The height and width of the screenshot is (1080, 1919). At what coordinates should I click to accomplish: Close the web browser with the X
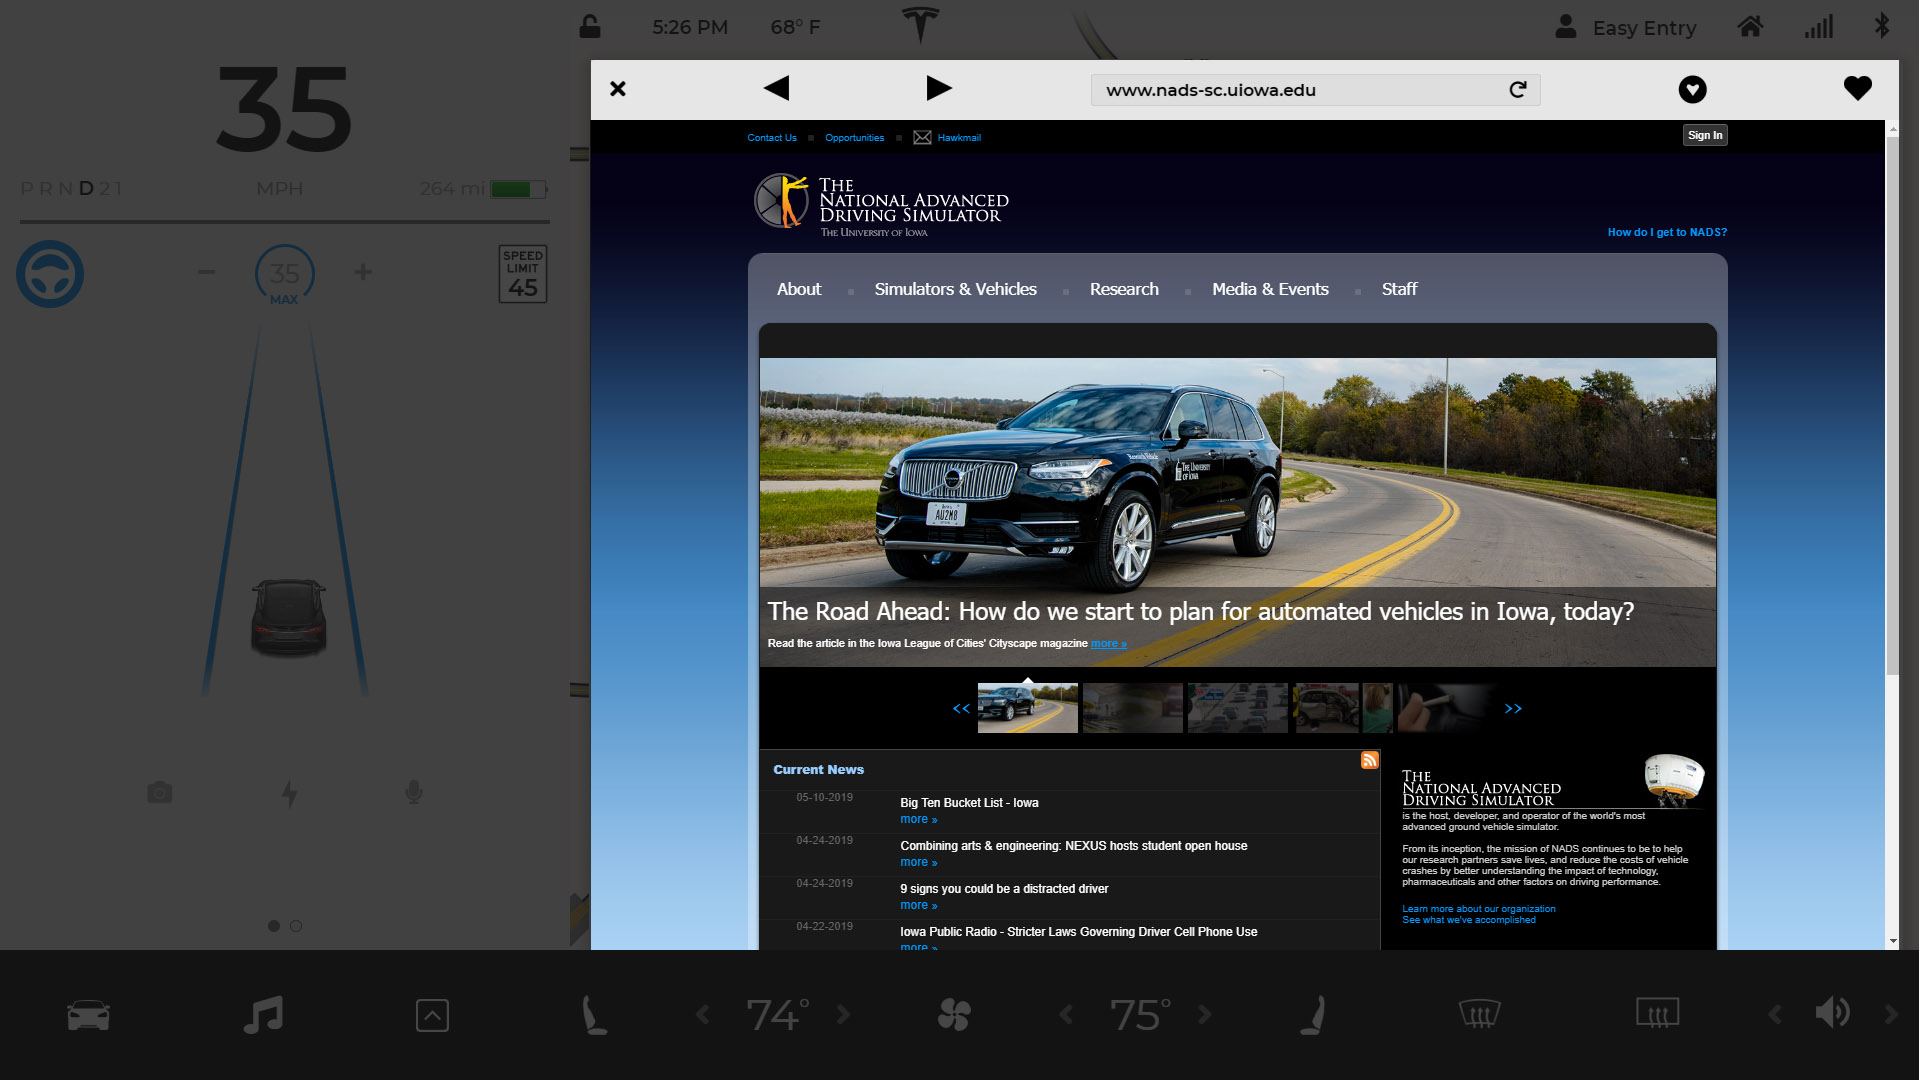[618, 89]
